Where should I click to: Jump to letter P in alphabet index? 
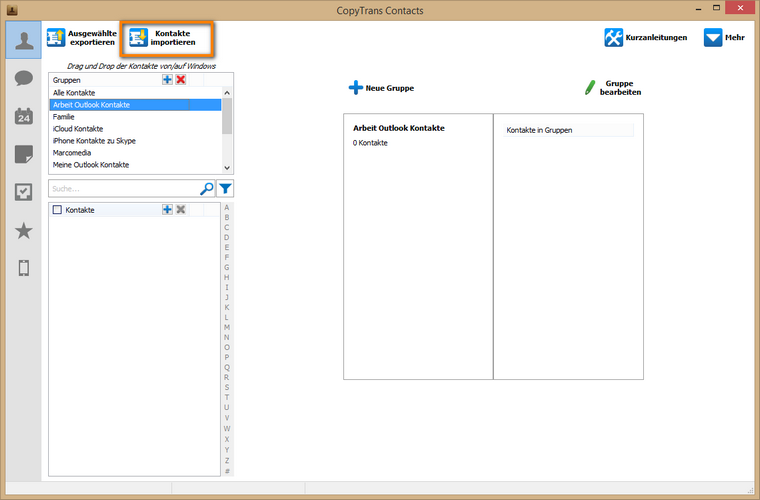(x=227, y=357)
